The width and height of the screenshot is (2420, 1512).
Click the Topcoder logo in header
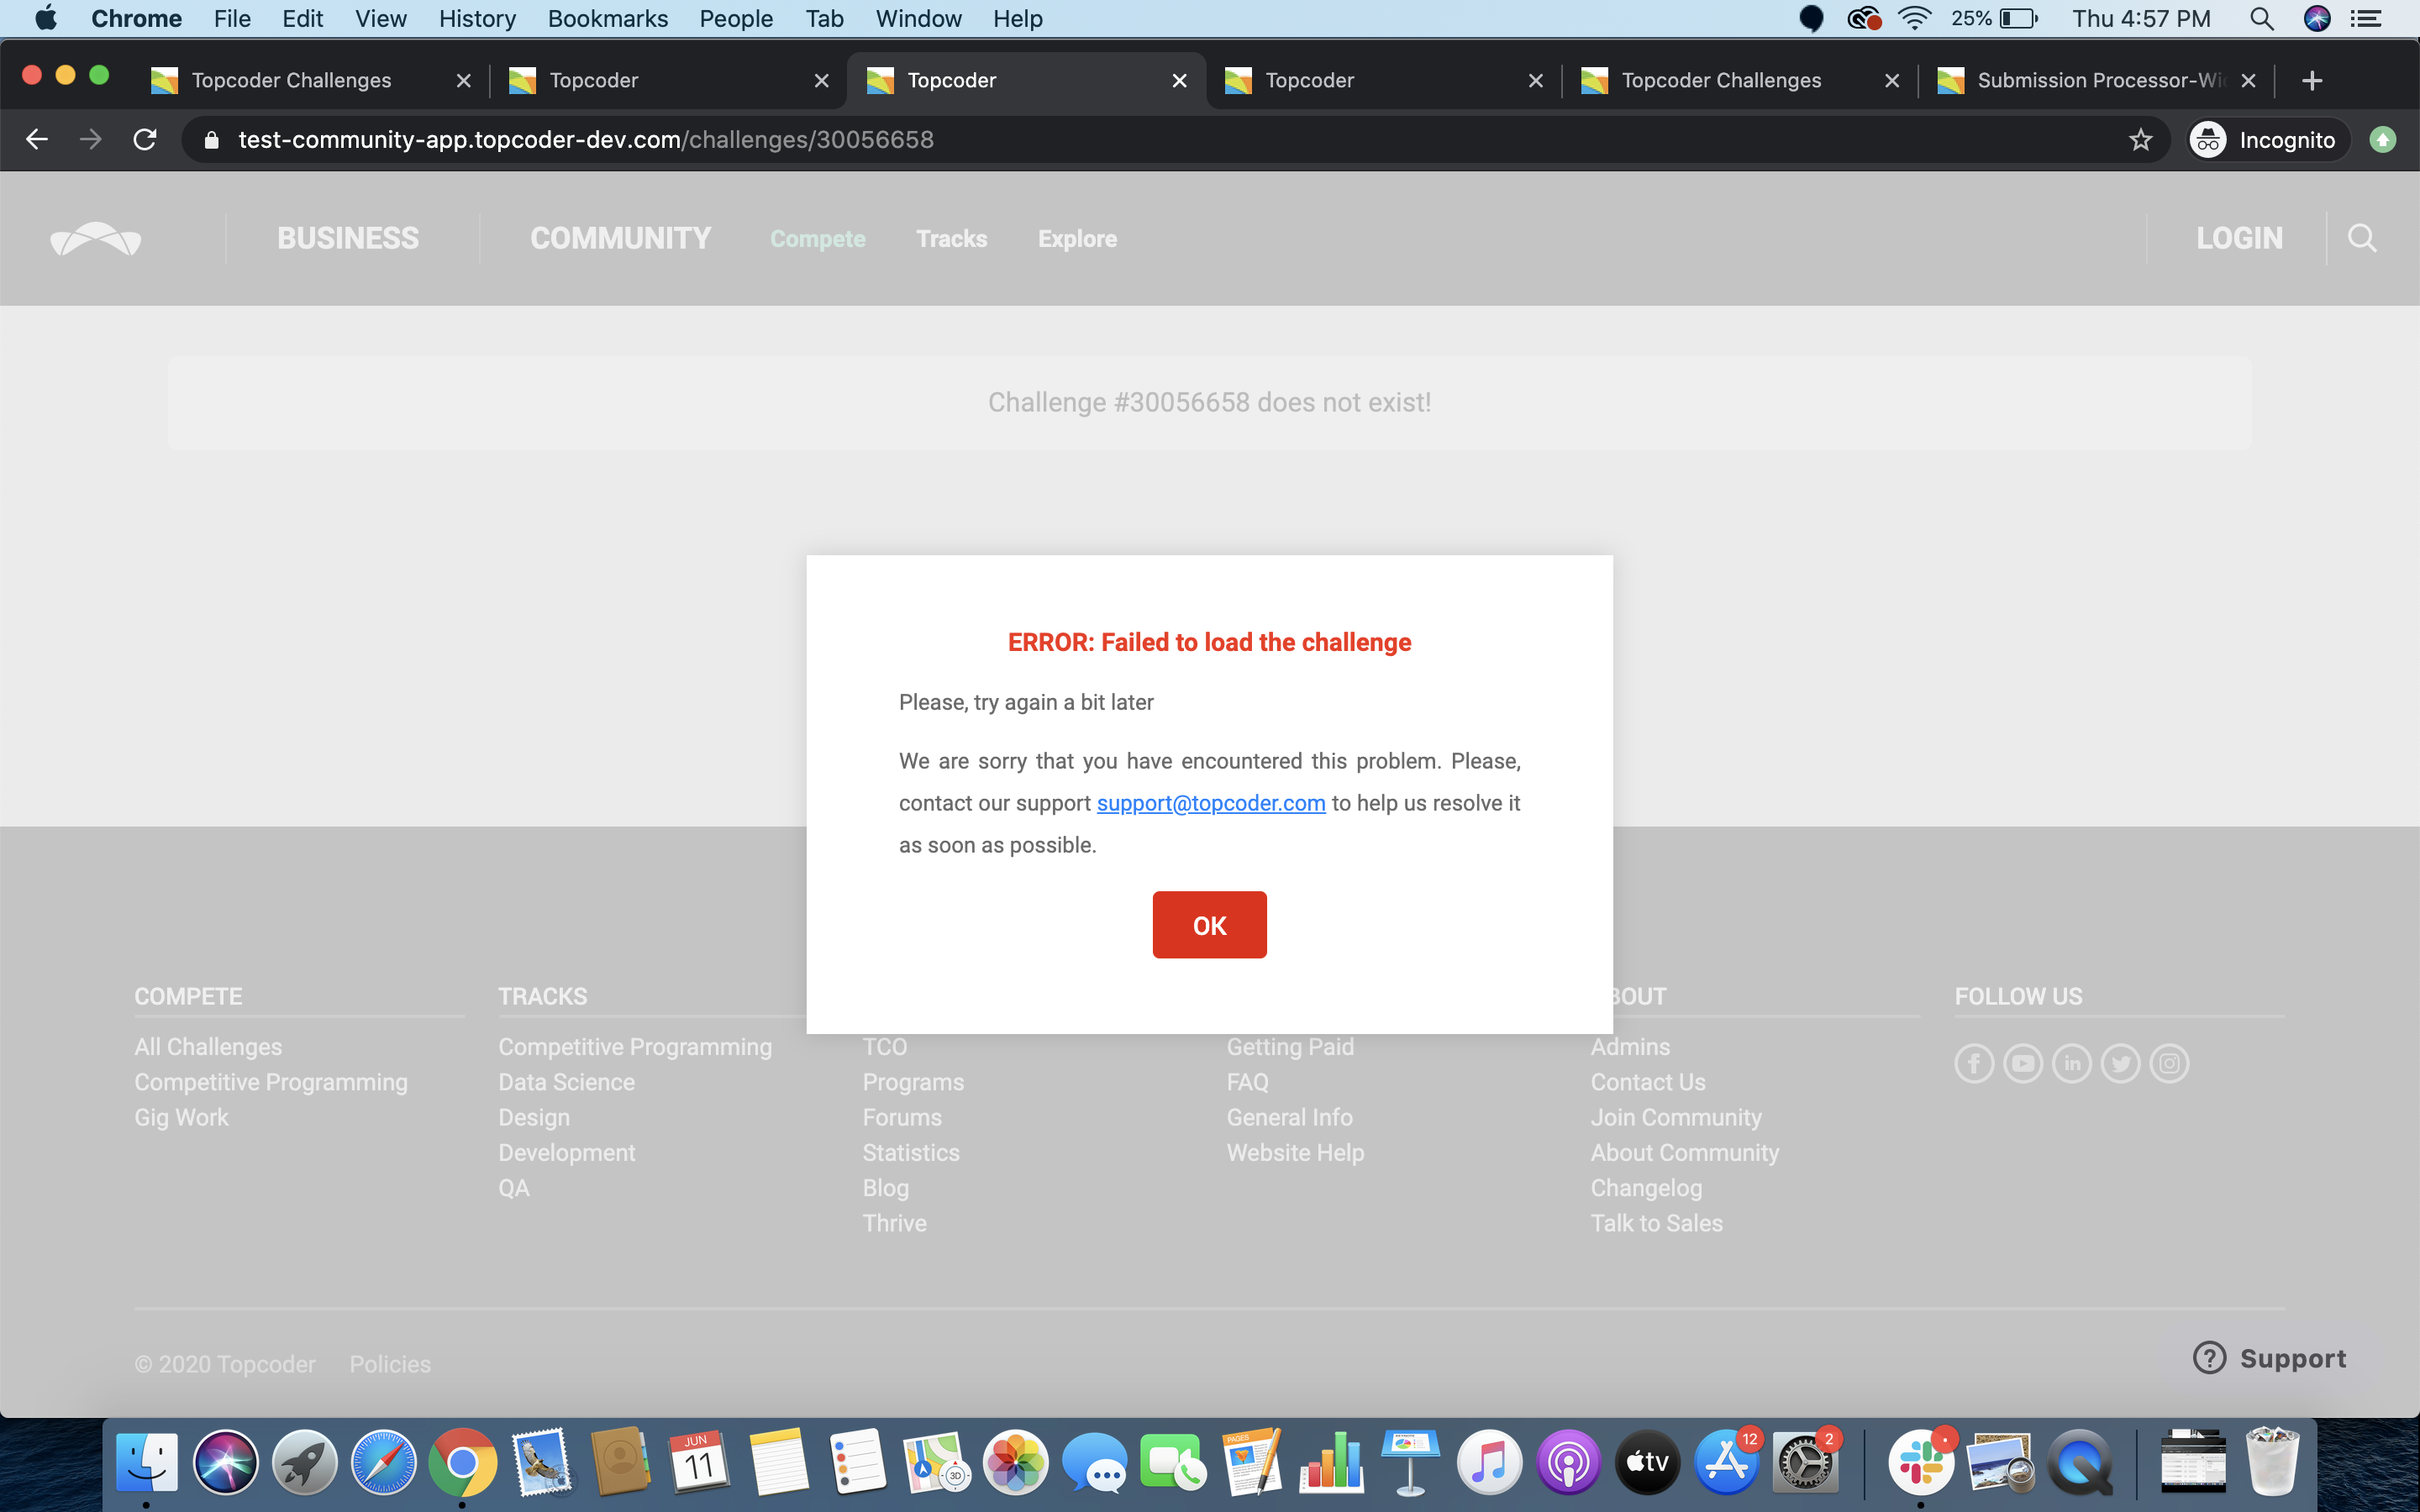96,238
